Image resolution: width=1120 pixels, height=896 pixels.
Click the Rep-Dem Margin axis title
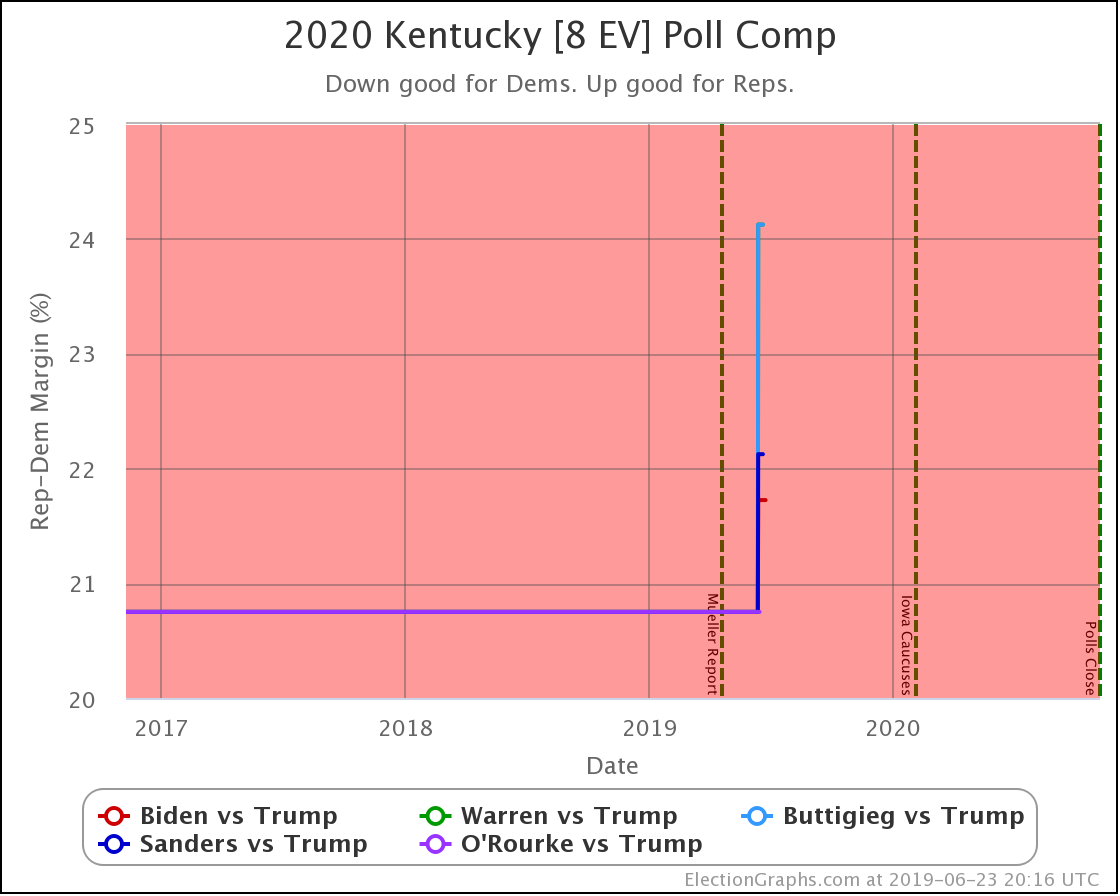click(x=40, y=412)
